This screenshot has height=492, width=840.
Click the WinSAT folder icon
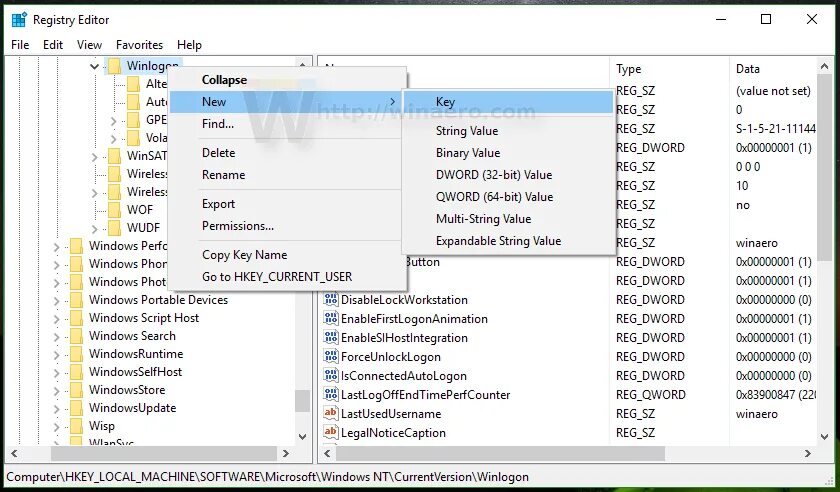(114, 156)
